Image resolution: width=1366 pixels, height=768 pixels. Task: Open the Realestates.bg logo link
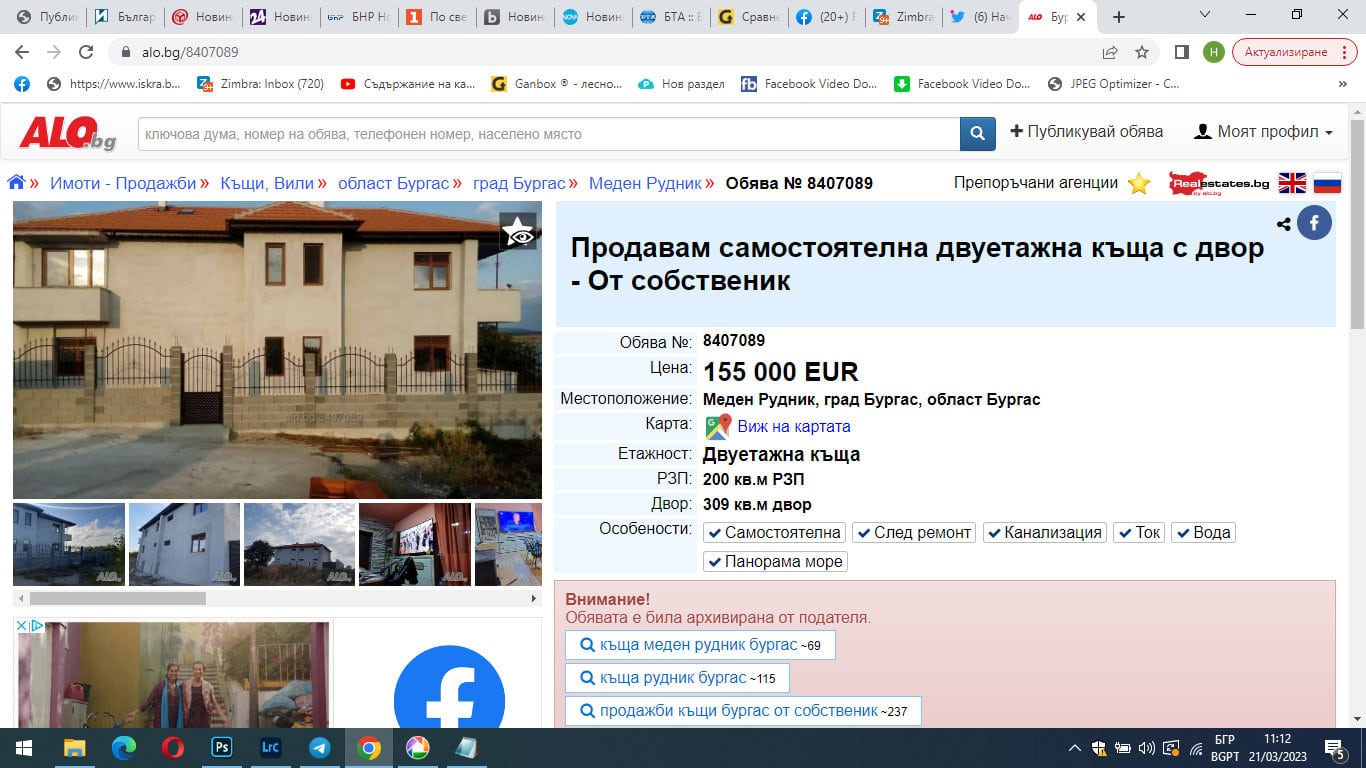click(x=1218, y=183)
